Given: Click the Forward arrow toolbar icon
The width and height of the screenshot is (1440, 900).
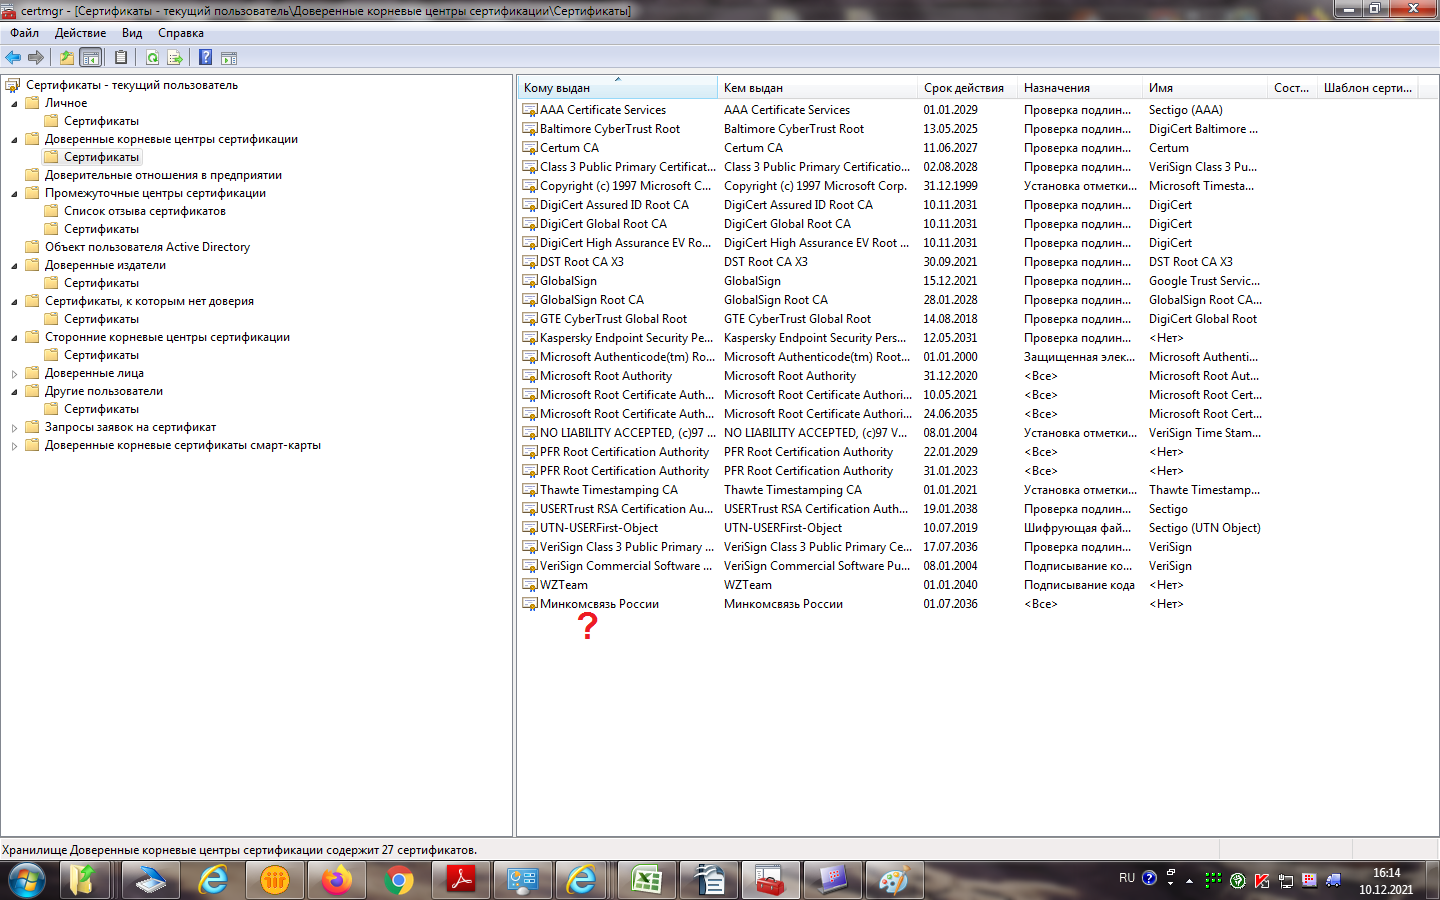Looking at the screenshot, I should pyautogui.click(x=36, y=58).
